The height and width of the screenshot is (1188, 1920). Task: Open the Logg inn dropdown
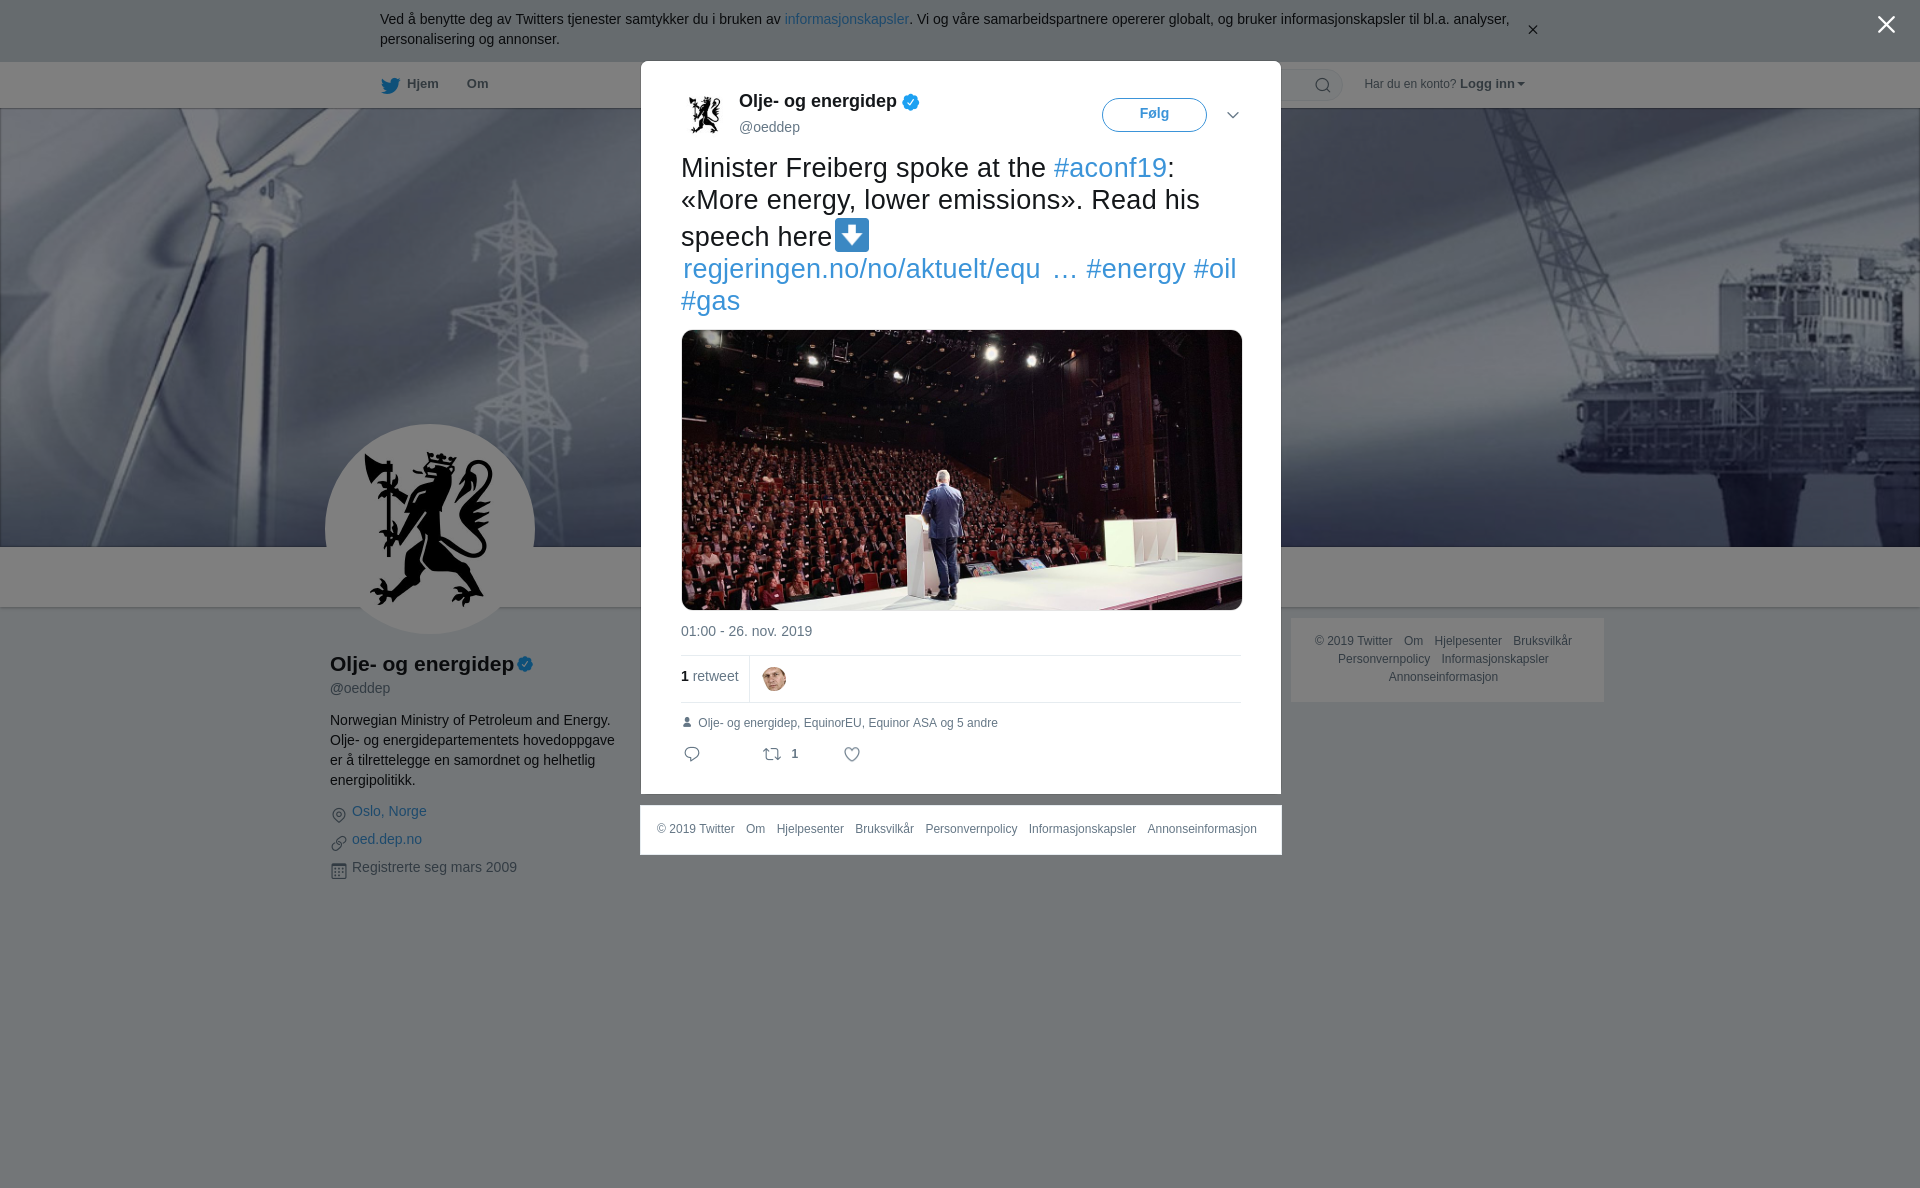1491,84
